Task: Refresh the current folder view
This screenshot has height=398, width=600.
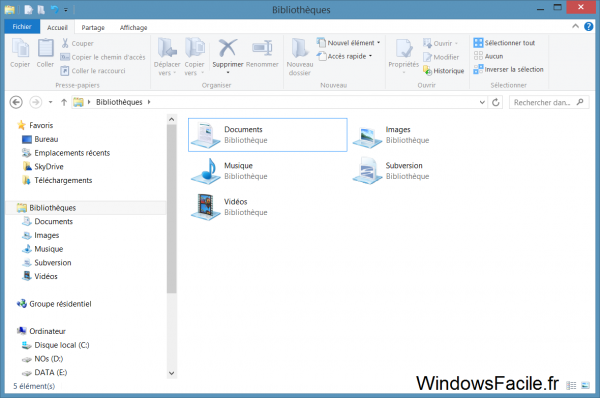Action: [x=496, y=102]
